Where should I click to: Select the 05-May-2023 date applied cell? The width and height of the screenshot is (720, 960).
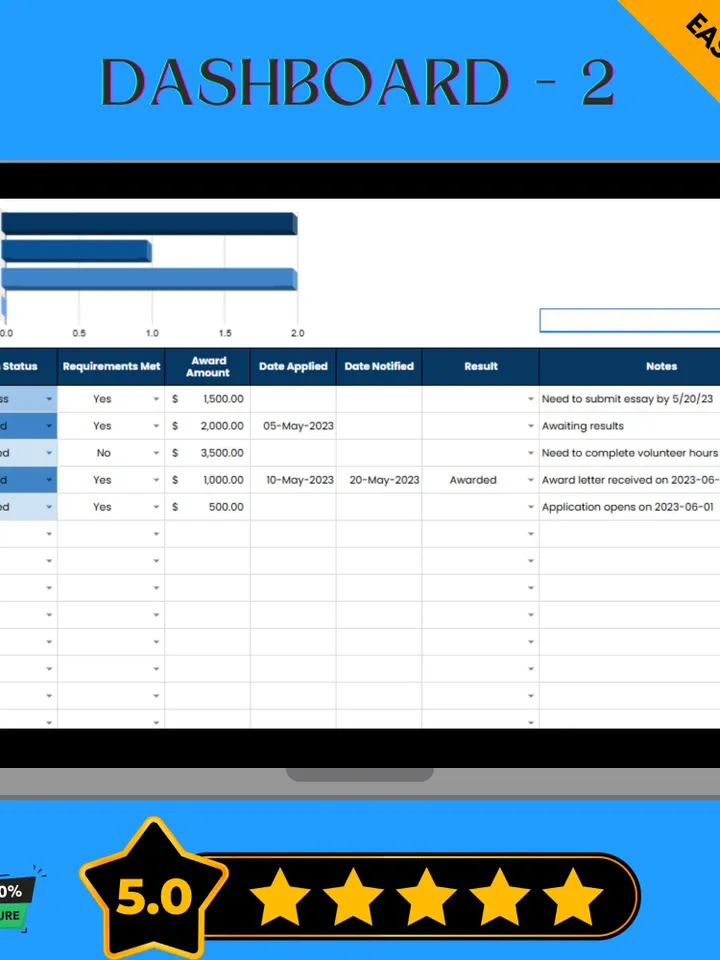click(293, 426)
